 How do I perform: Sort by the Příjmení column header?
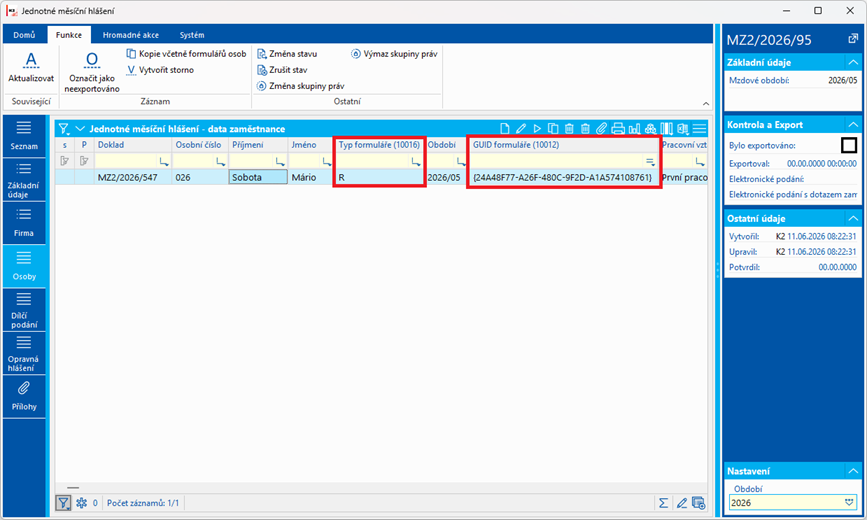[258, 145]
